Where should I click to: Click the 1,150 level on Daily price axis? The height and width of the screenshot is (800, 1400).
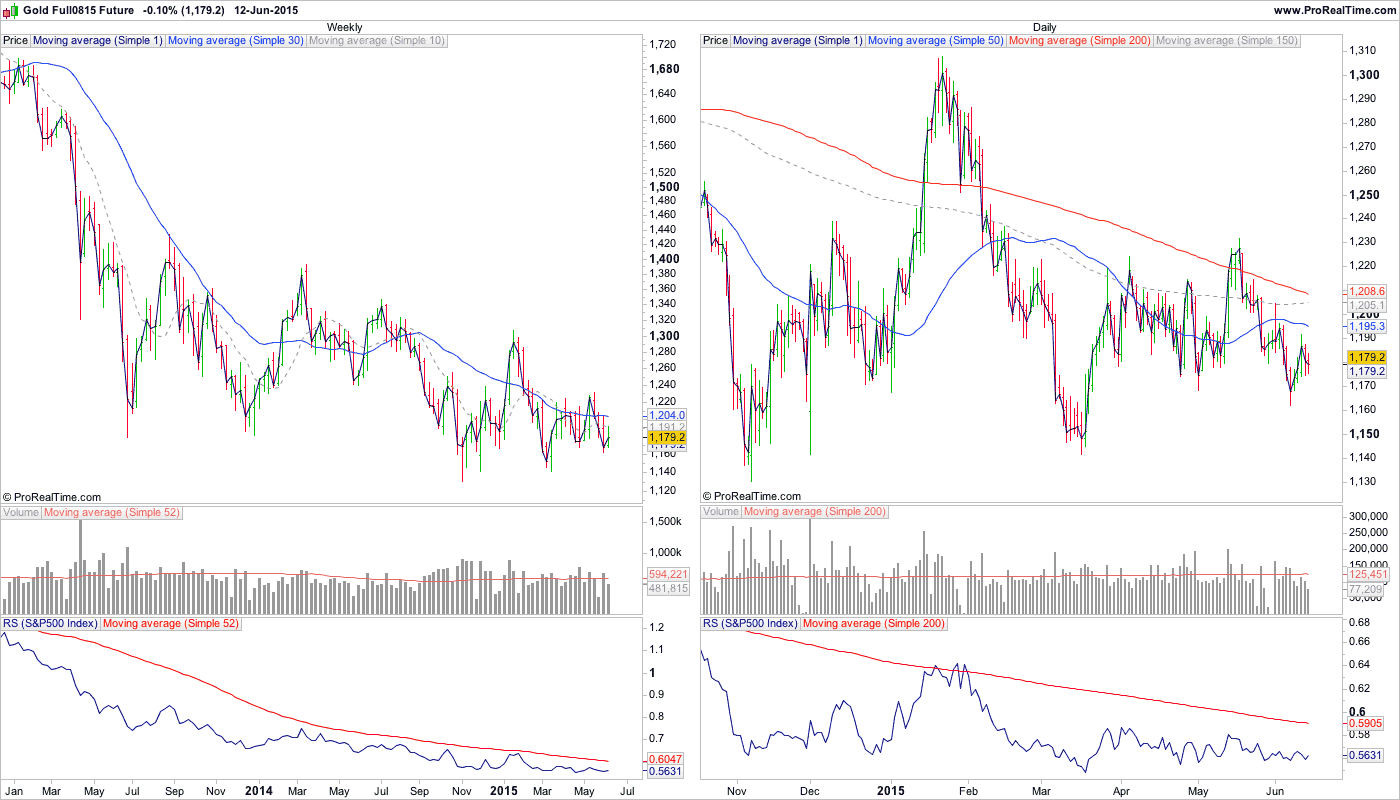coord(1366,434)
